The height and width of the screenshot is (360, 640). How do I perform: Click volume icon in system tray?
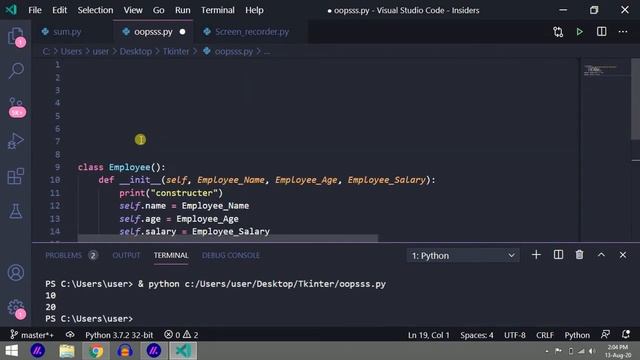[x=591, y=351]
